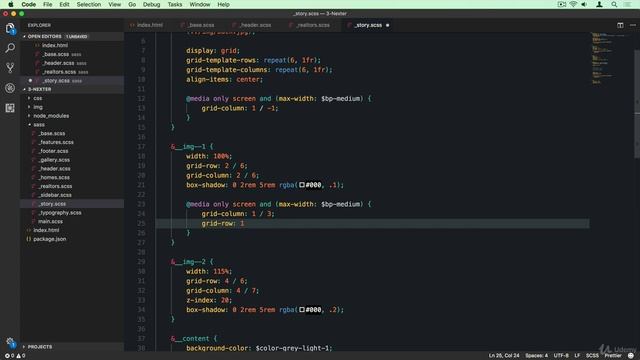Click the volume icon in menu bar

pos(584,4)
